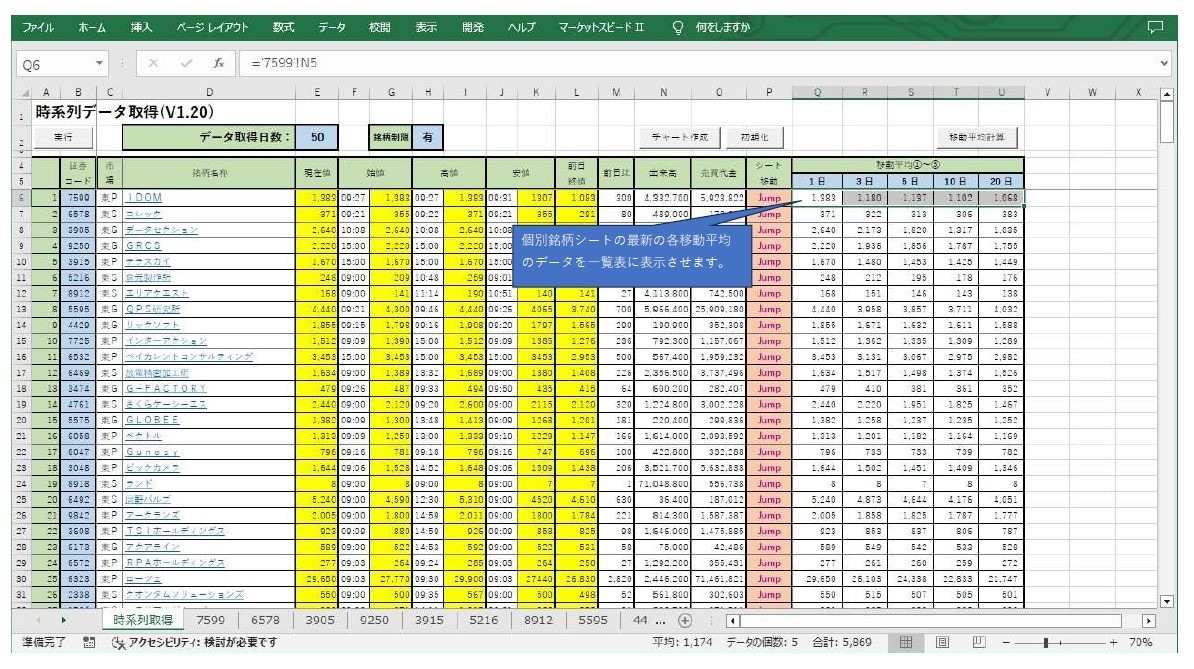Open the G-FACTORY stock name link
Viewport: 1194px width, 669px height.
click(166, 388)
